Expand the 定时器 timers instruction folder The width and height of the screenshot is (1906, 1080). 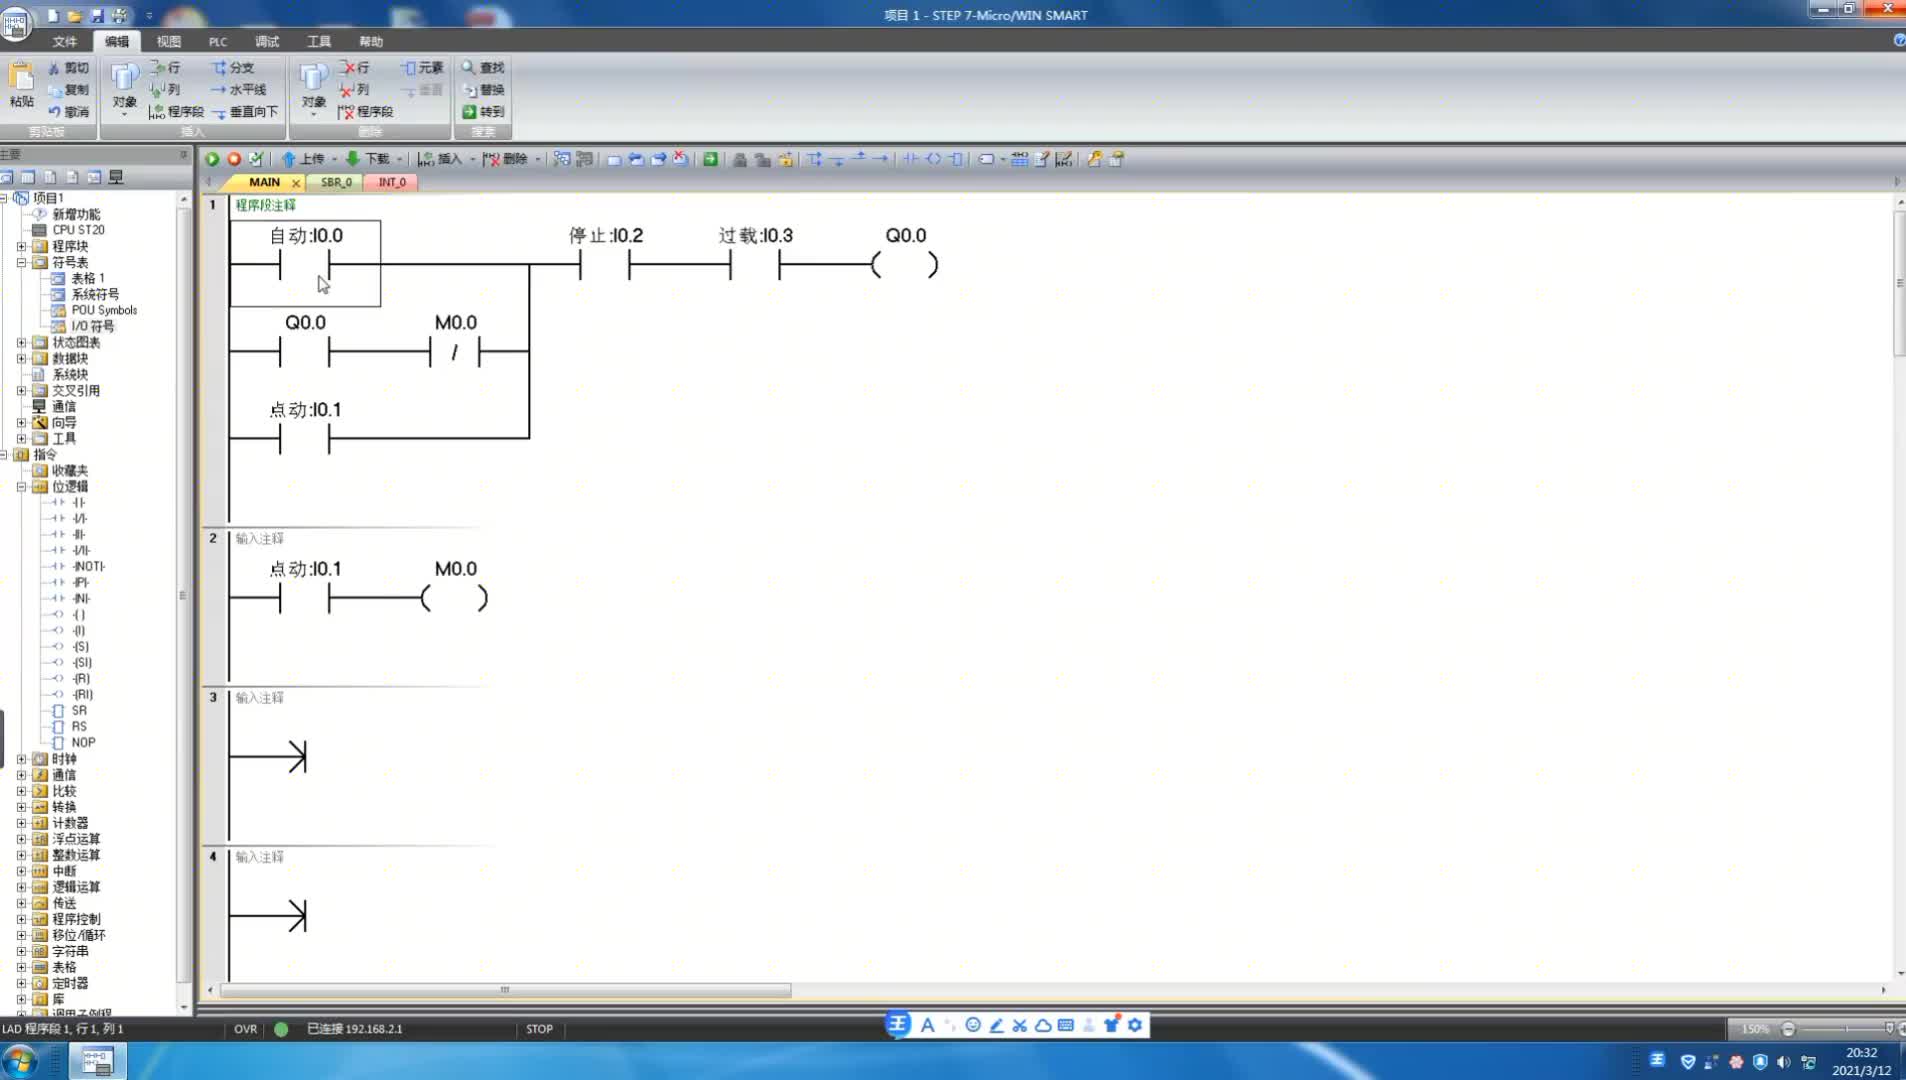tap(21, 983)
